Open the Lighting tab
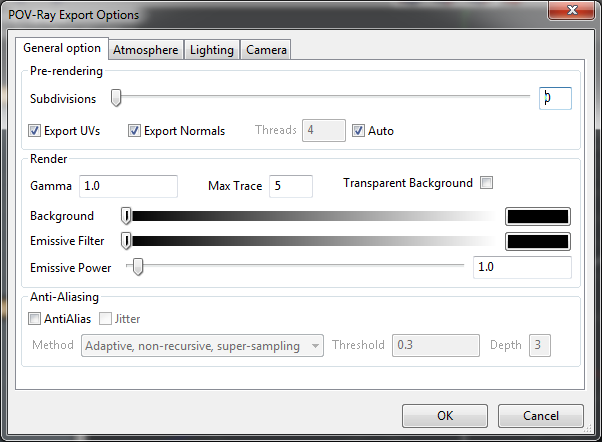Image resolution: width=602 pixels, height=442 pixels. (x=212, y=50)
